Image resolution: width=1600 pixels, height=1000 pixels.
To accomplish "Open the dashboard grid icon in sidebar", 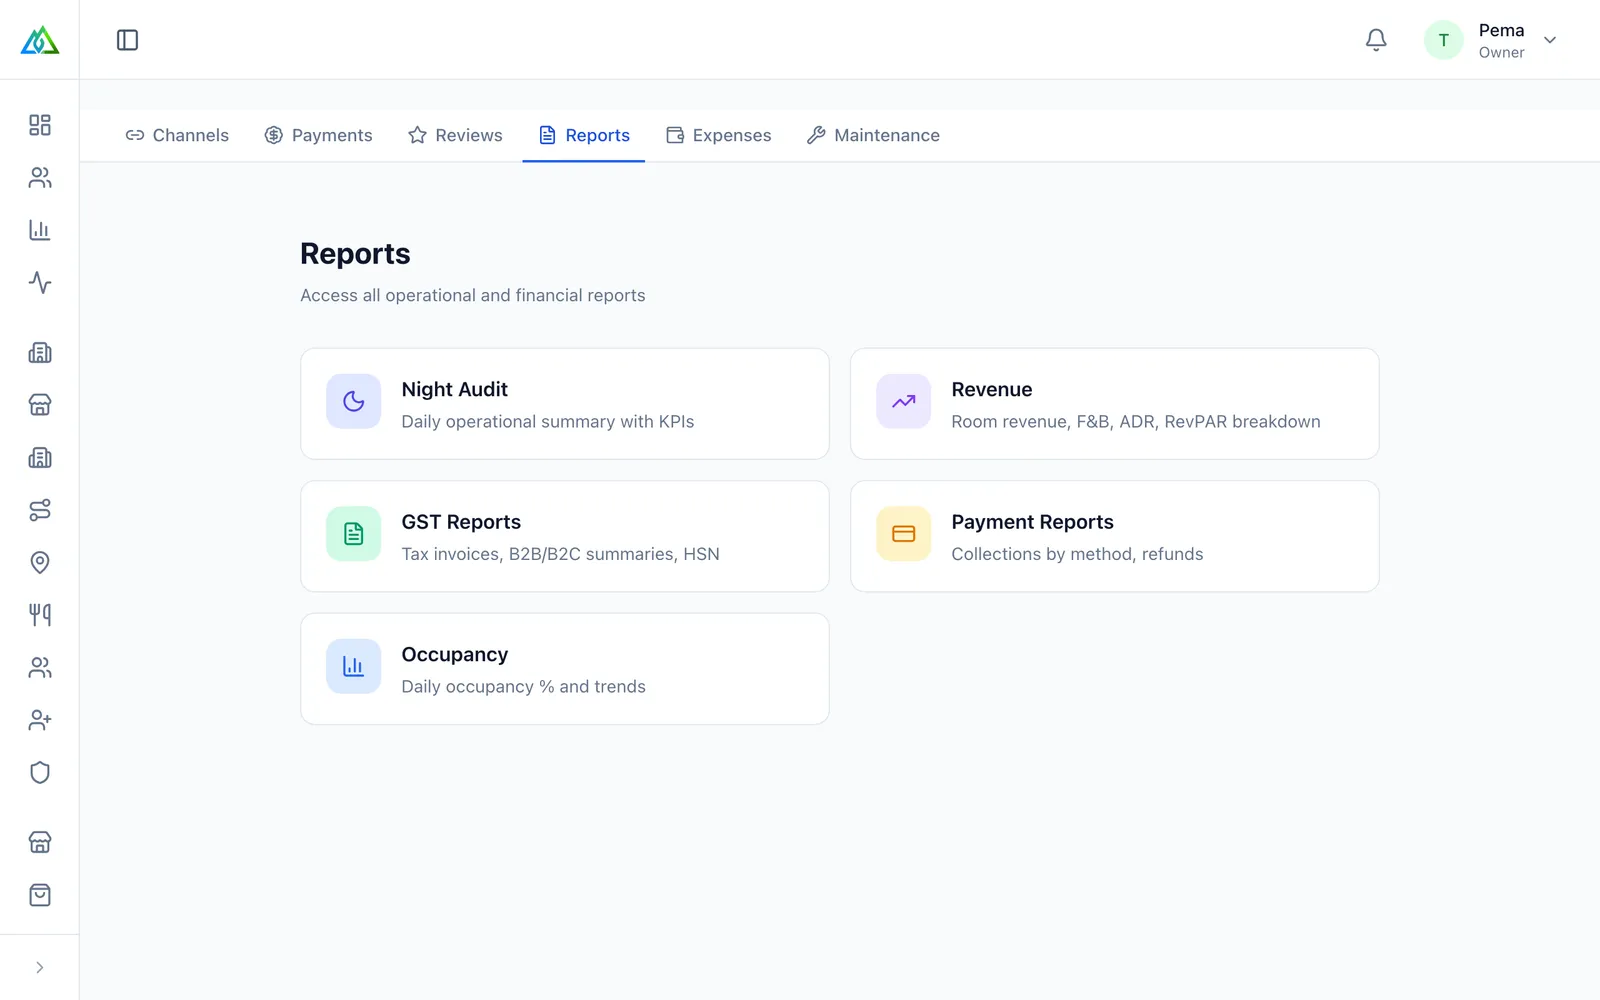I will coord(40,125).
